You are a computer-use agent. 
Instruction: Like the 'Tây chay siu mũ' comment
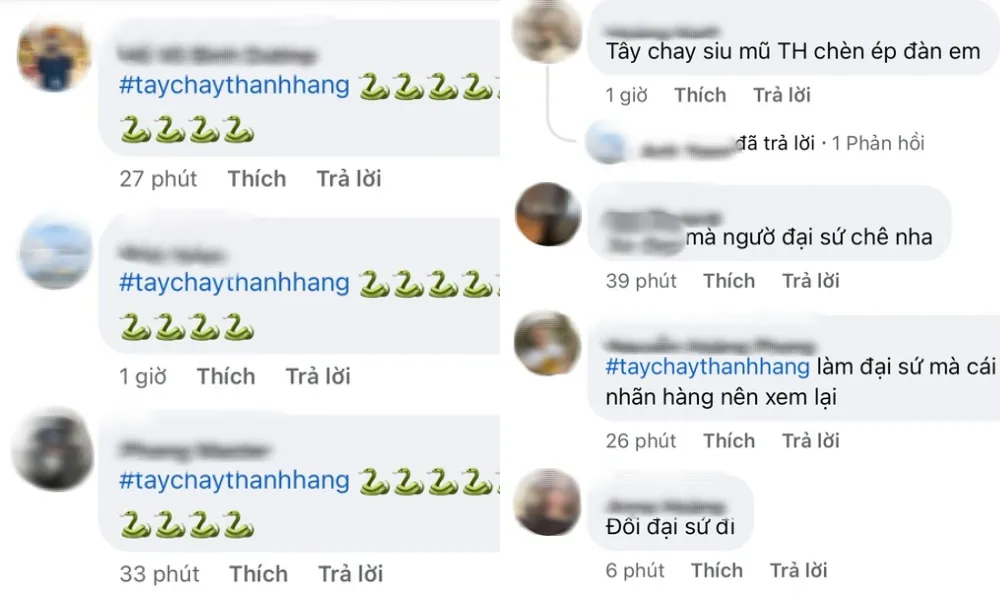(700, 95)
